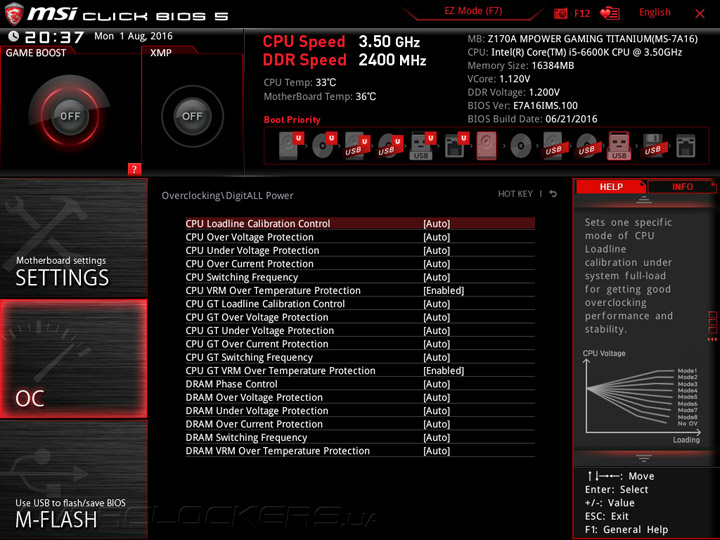
Task: Select the legacy USB CD/DVD boot icon
Action: pyautogui.click(x=586, y=146)
